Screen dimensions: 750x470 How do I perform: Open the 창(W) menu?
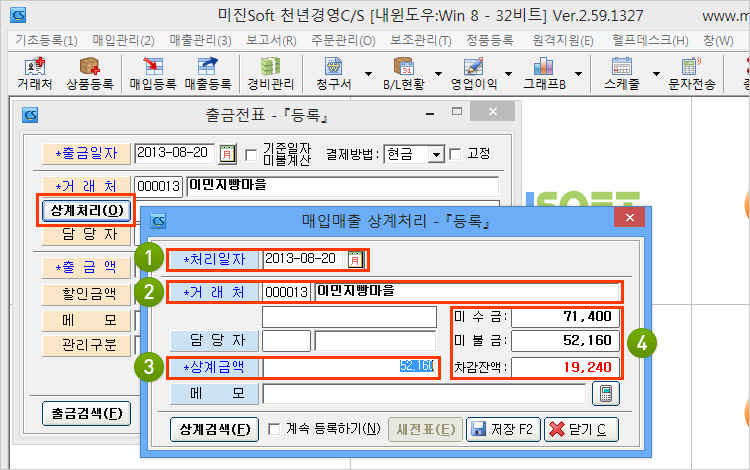[718, 41]
